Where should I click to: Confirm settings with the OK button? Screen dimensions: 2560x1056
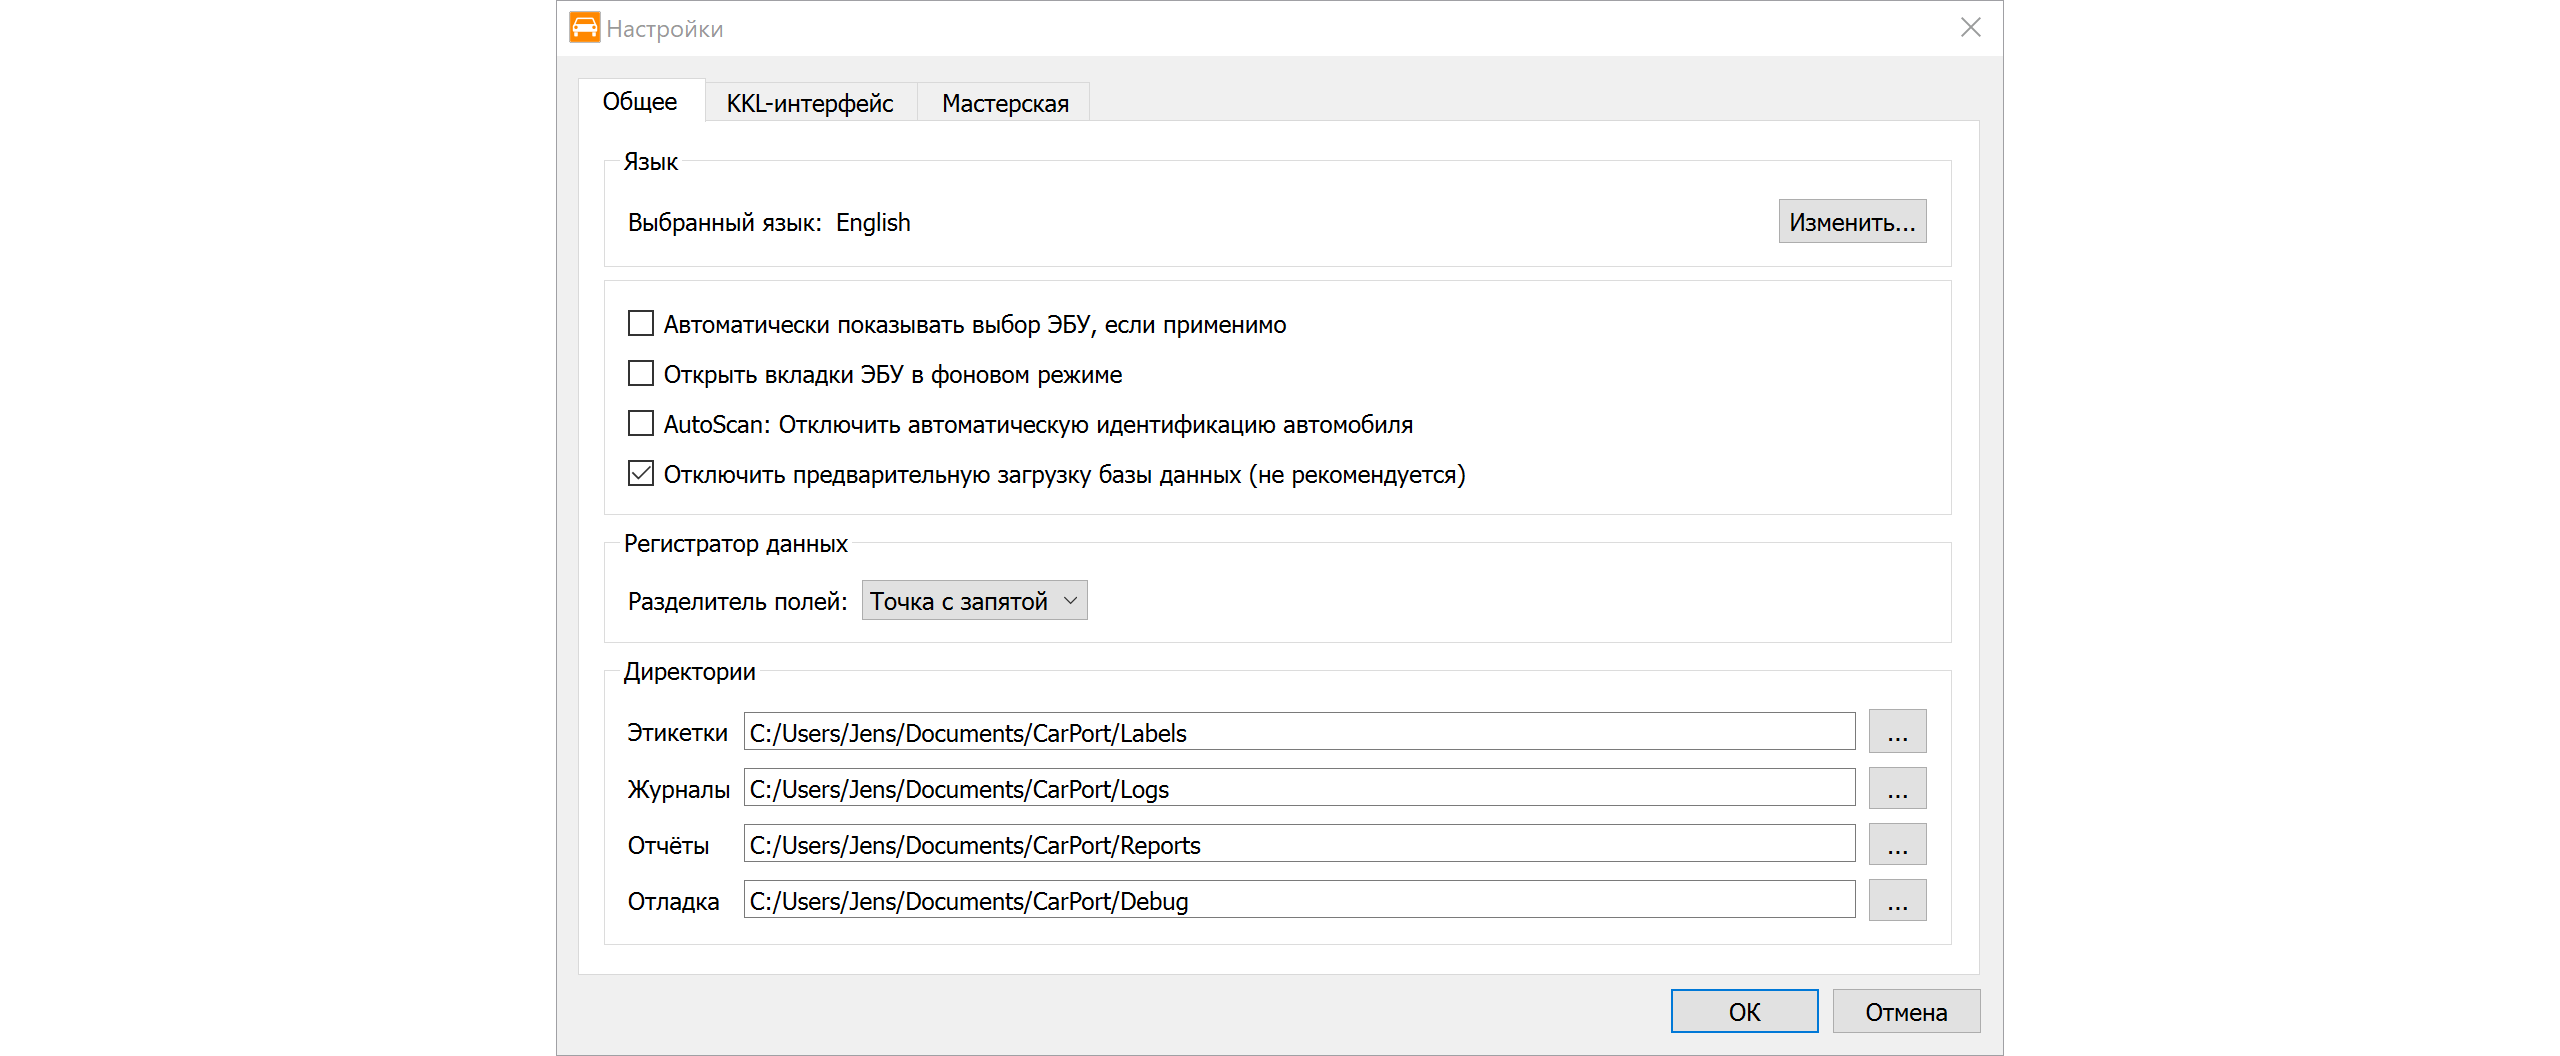(1744, 1012)
